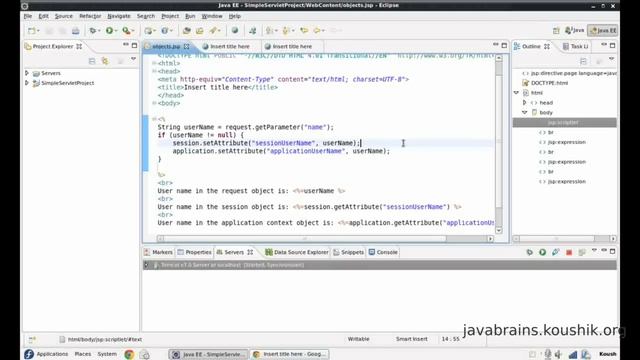Viewport: 640px width, 360px height.
Task: Click green Start server icon in Servers view
Action: tap(542, 253)
